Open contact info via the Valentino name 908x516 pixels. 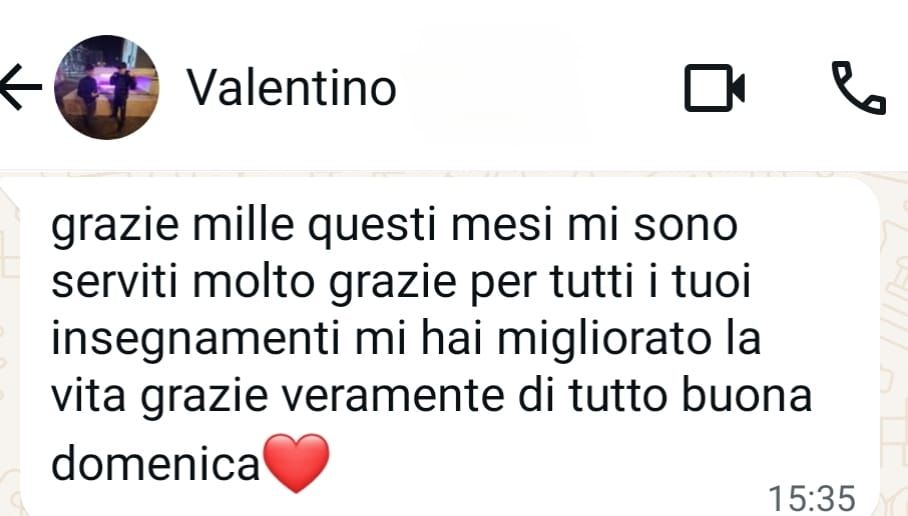click(x=291, y=87)
